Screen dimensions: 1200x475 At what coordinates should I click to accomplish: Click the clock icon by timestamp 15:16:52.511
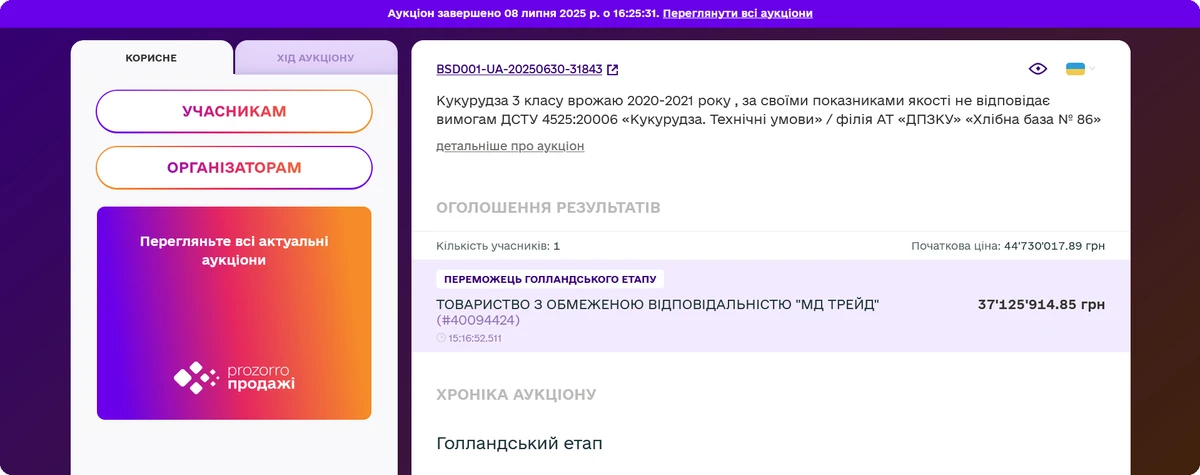pyautogui.click(x=441, y=338)
